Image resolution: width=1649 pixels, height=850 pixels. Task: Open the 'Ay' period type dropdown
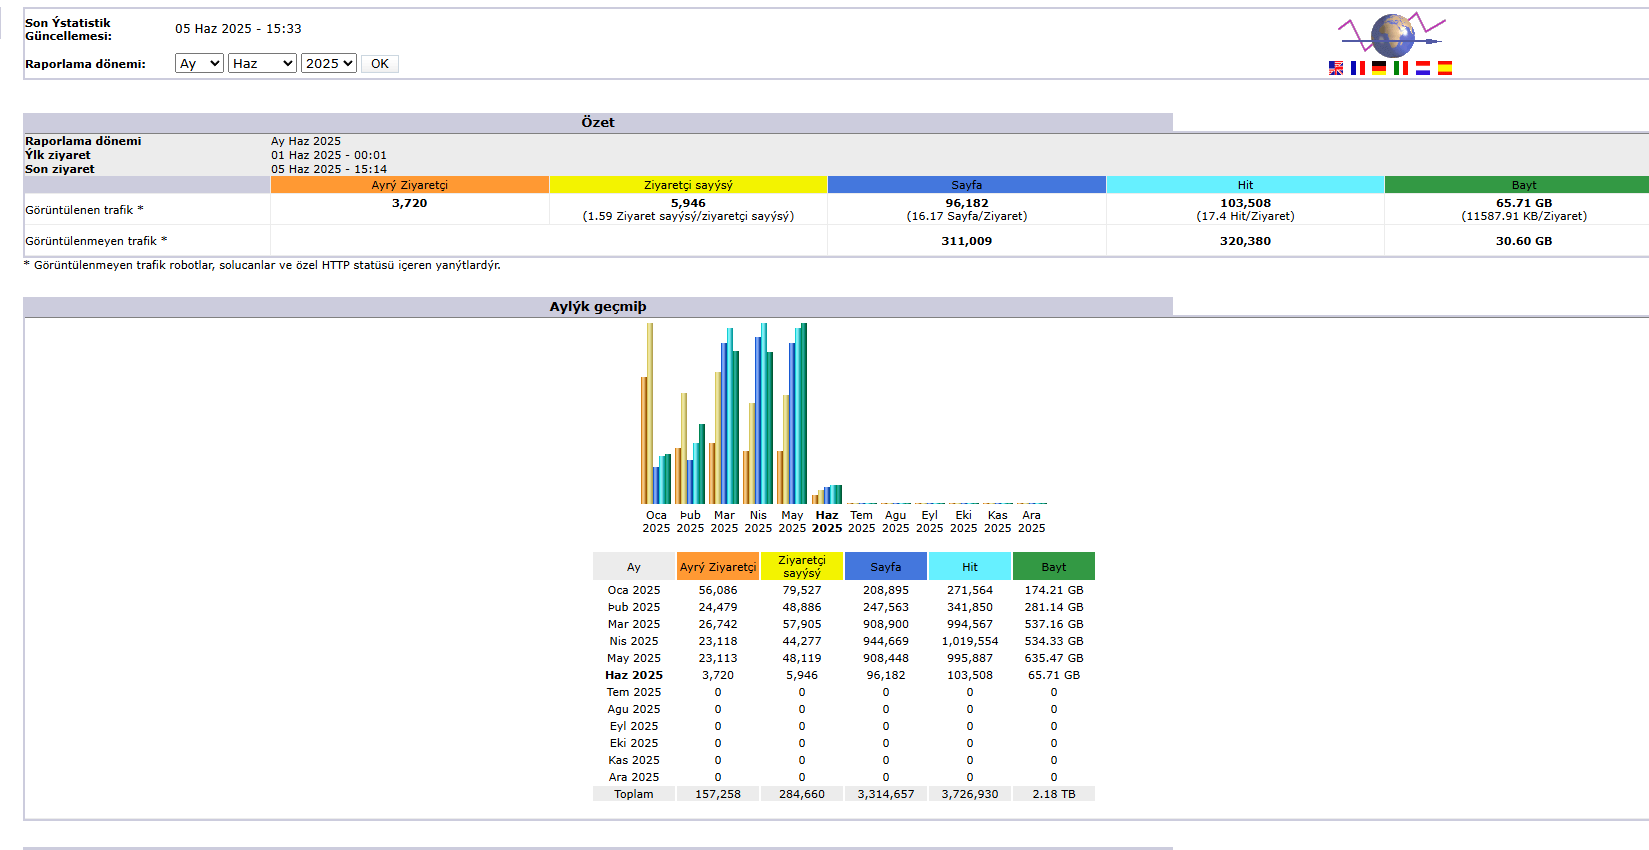point(199,63)
